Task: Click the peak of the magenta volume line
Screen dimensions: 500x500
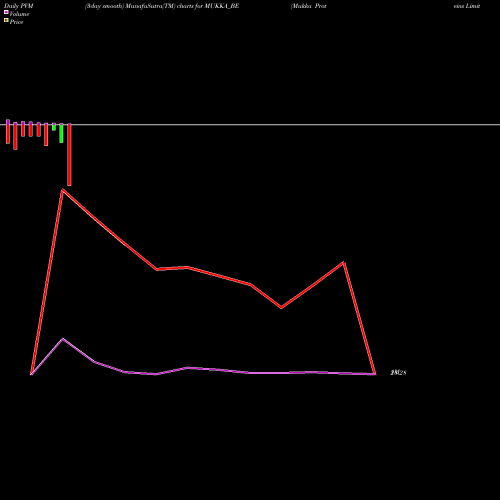Action: pos(63,339)
